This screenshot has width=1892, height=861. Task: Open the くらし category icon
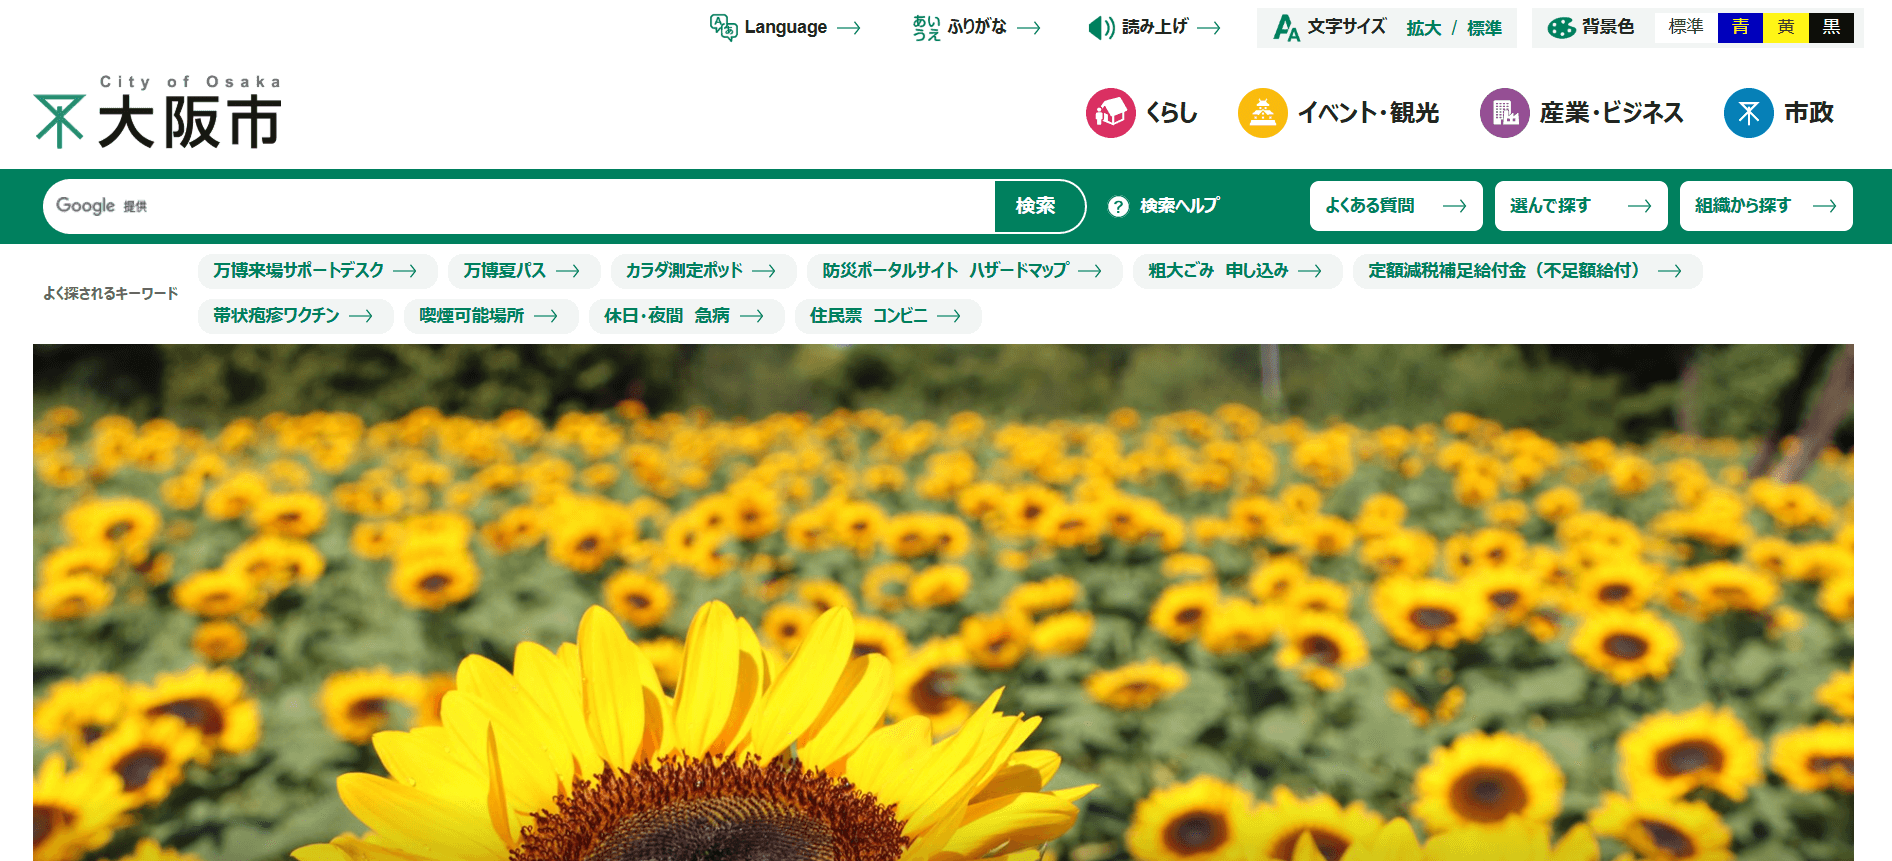point(1110,113)
